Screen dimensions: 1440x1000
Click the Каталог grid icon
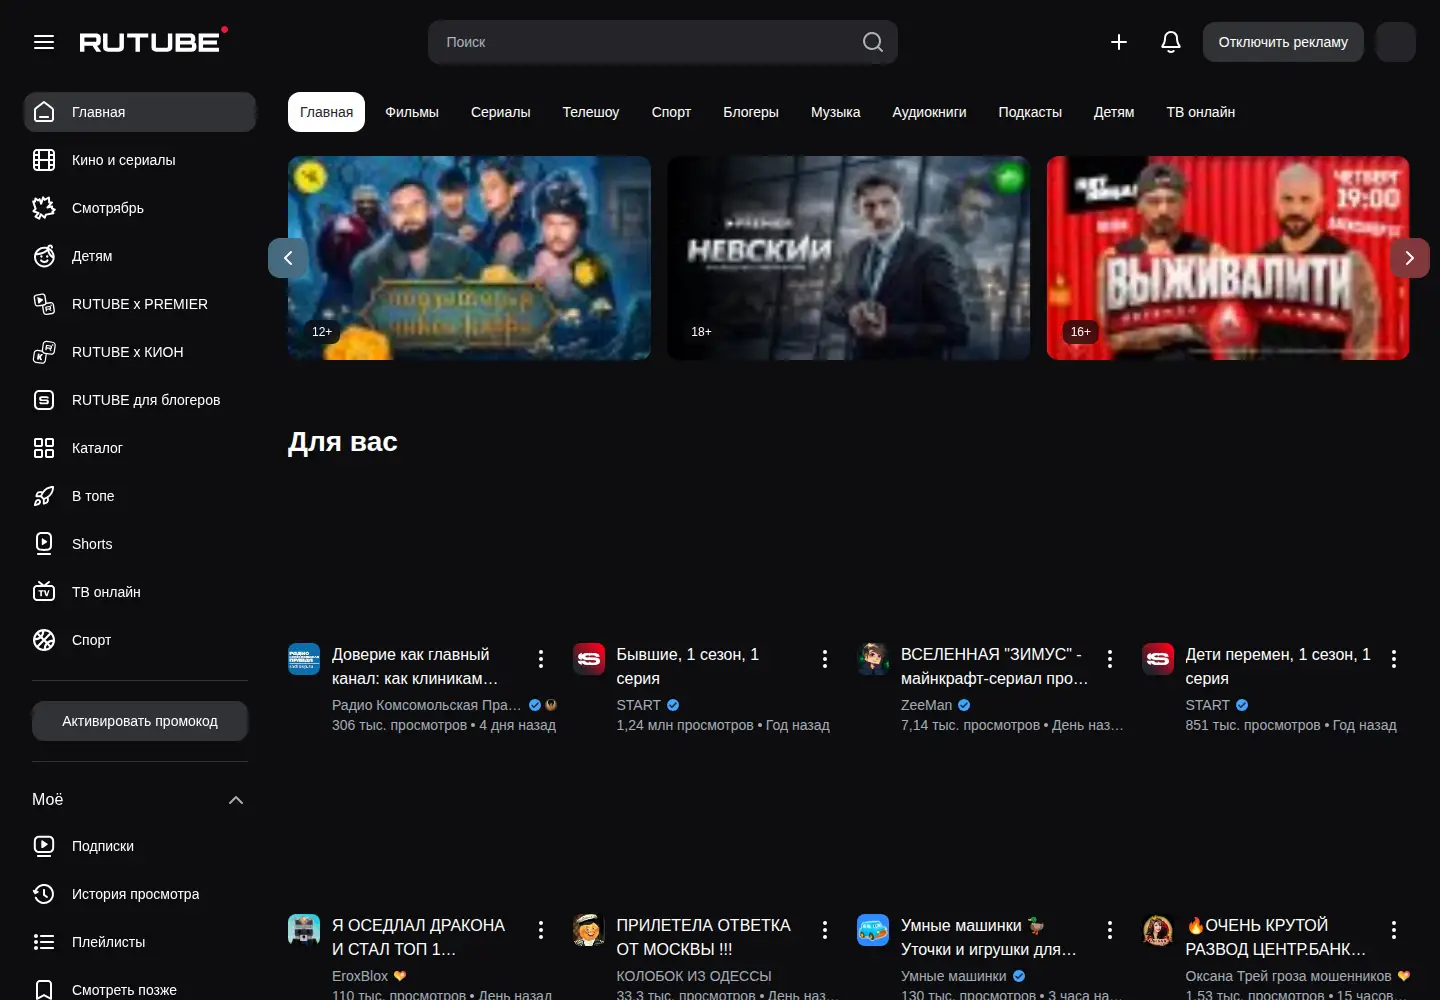pyautogui.click(x=44, y=448)
